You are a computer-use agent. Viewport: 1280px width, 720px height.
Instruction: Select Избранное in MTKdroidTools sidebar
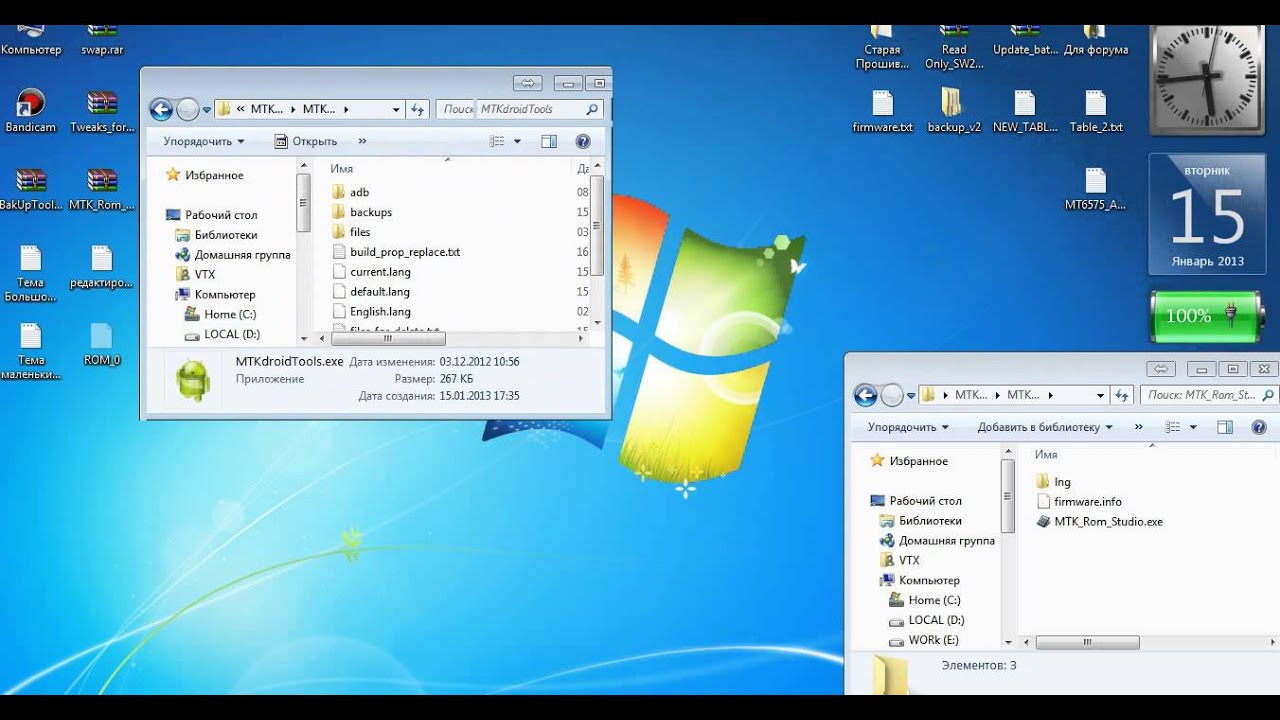click(204, 175)
